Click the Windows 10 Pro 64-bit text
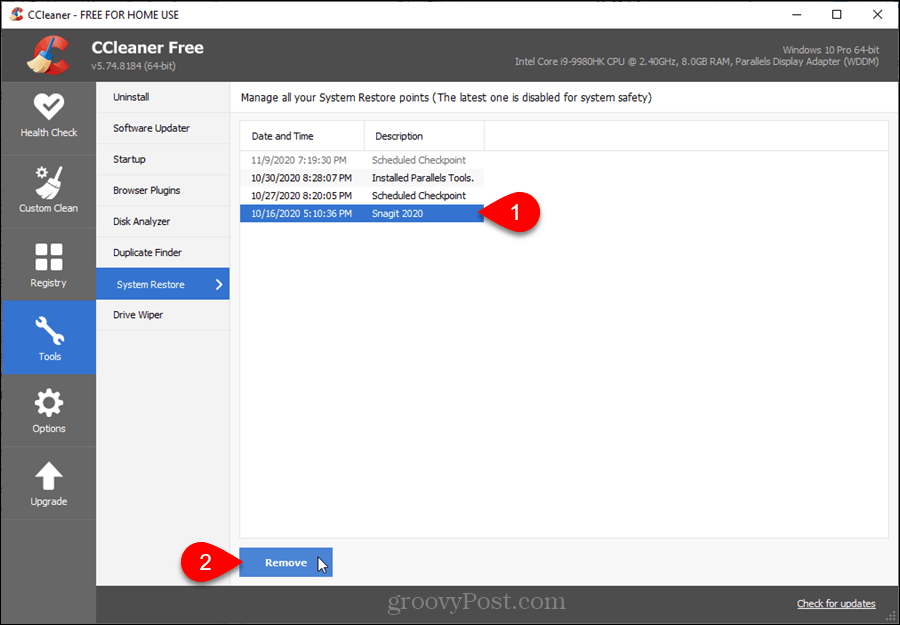The width and height of the screenshot is (900, 625). [x=831, y=50]
